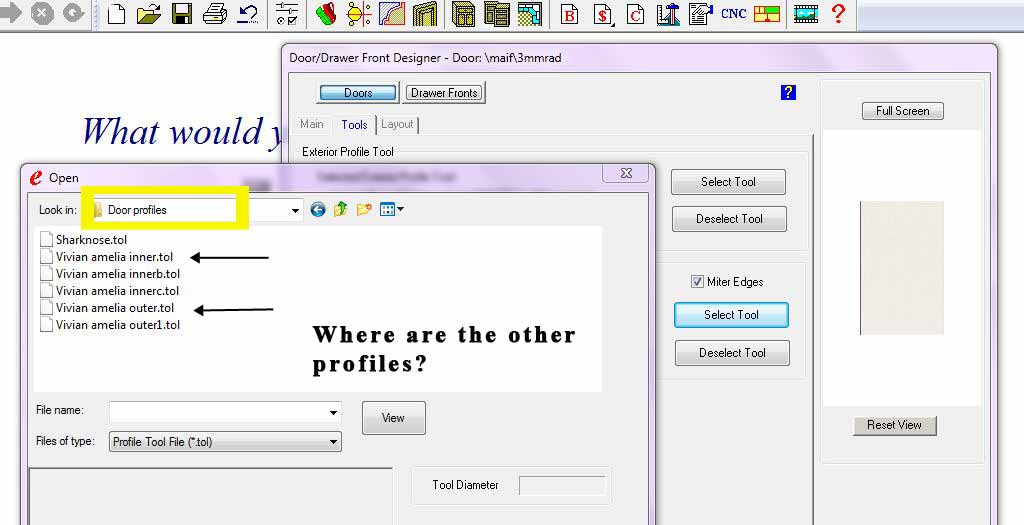Expand the File name combo box
The height and width of the screenshot is (525, 1024).
333,412
